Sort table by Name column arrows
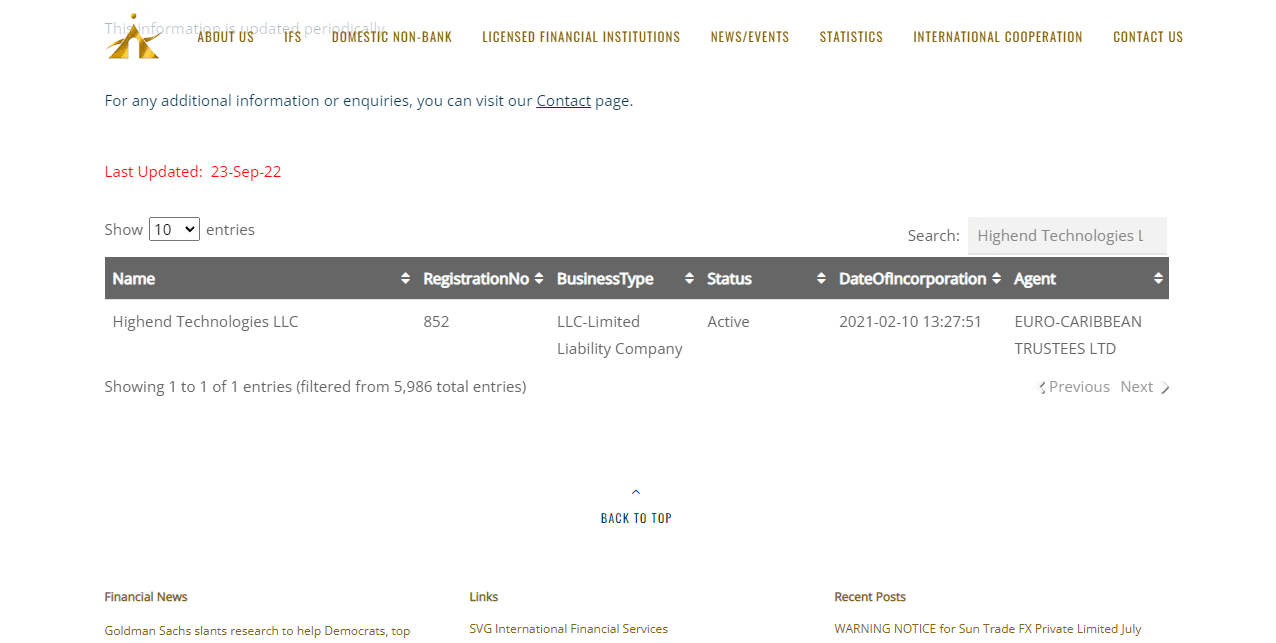The height and width of the screenshot is (643, 1276). point(405,278)
